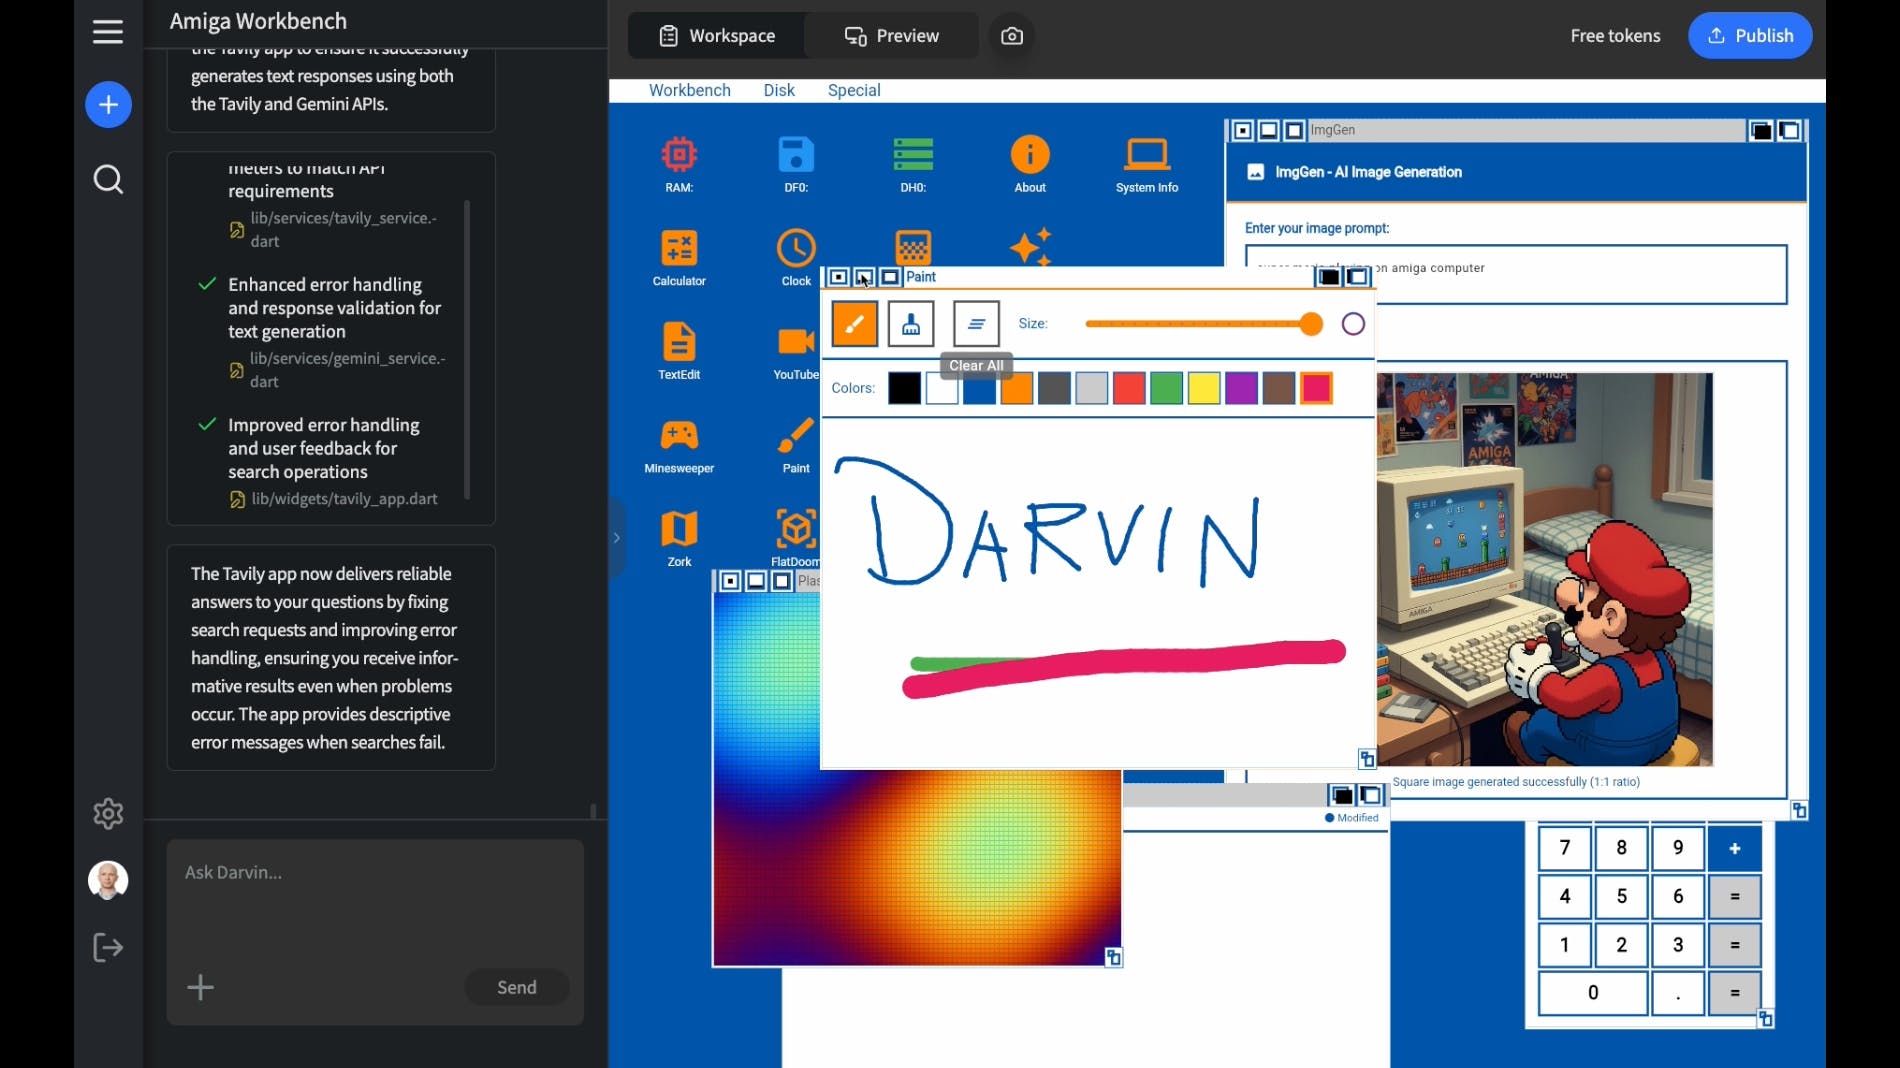Launch the Paint brush desktop icon
Image resolution: width=1900 pixels, height=1068 pixels.
pyautogui.click(x=796, y=445)
